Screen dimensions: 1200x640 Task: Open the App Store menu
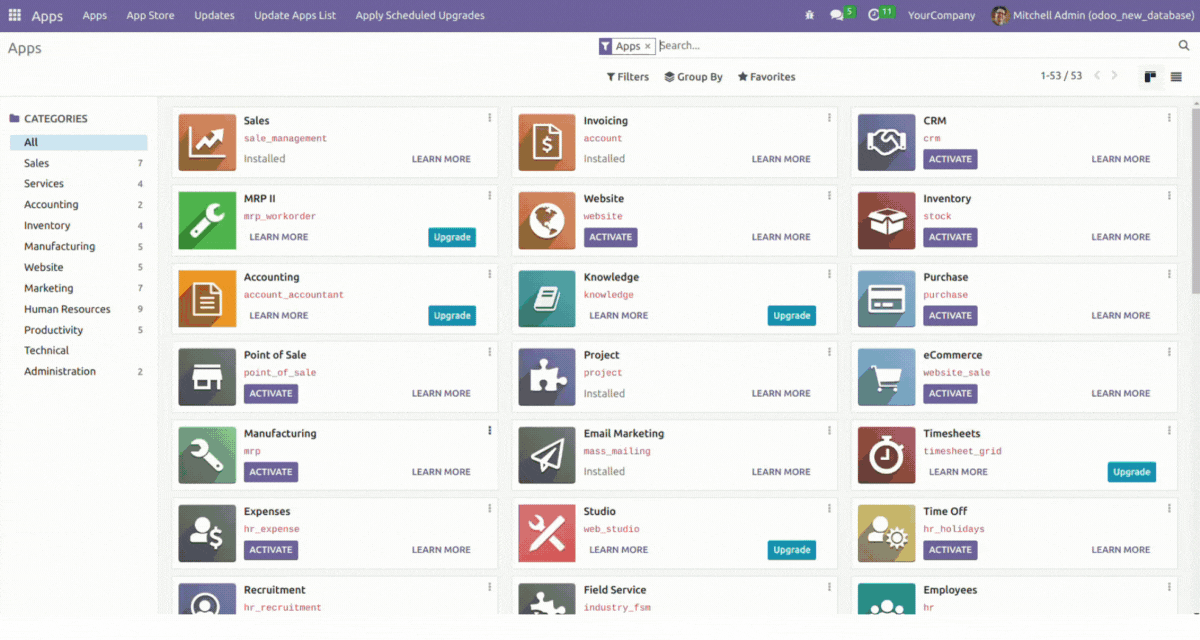coord(150,16)
